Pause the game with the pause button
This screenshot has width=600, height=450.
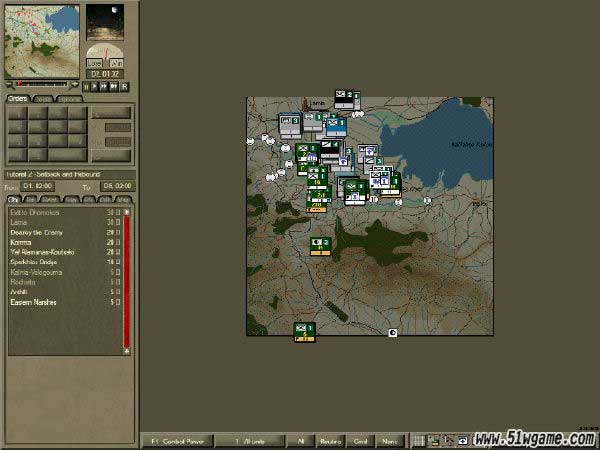pyautogui.click(x=86, y=87)
